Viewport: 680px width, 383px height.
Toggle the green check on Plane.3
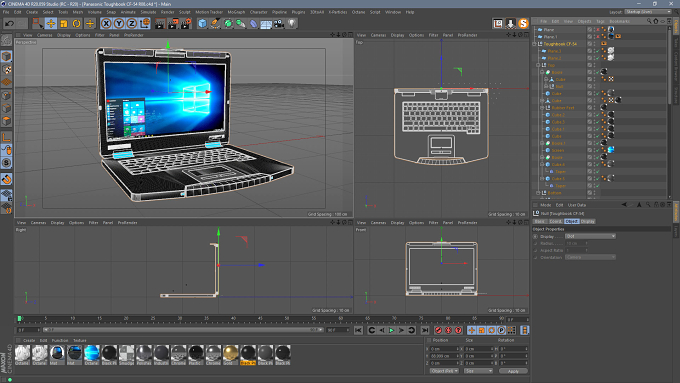pos(598,51)
